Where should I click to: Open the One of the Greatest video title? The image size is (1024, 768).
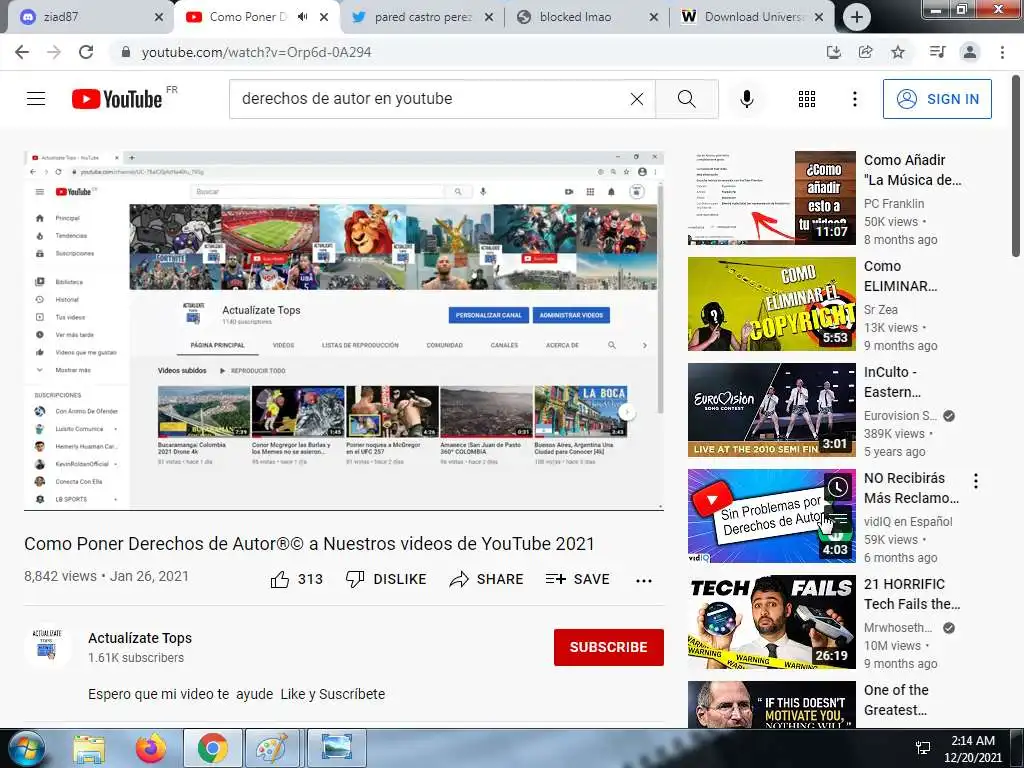pos(896,700)
